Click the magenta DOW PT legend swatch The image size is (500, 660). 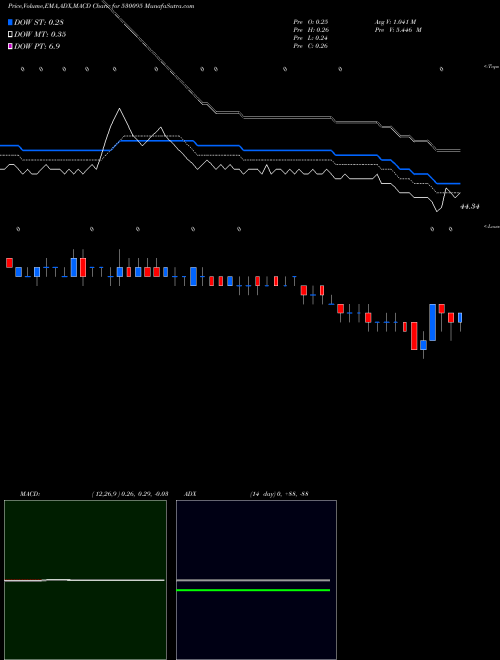coord(10,46)
